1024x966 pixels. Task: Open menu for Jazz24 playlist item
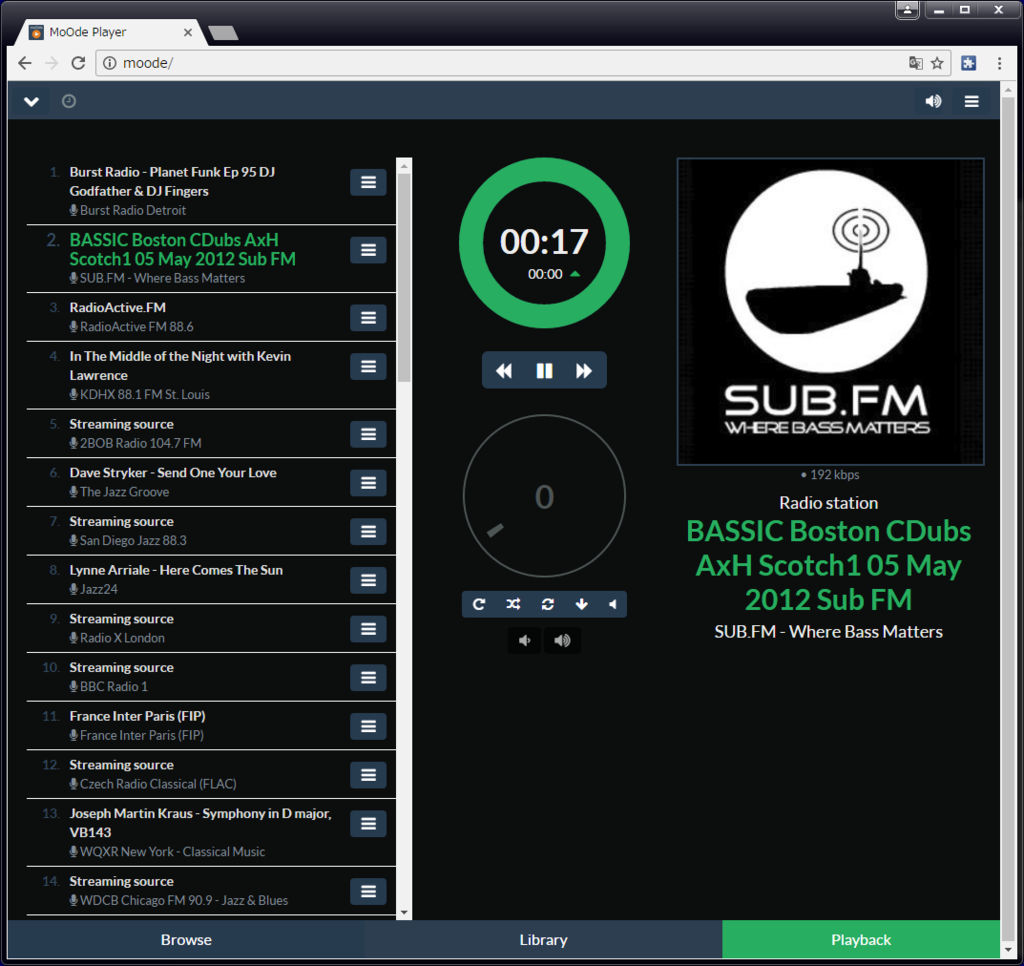tap(368, 581)
